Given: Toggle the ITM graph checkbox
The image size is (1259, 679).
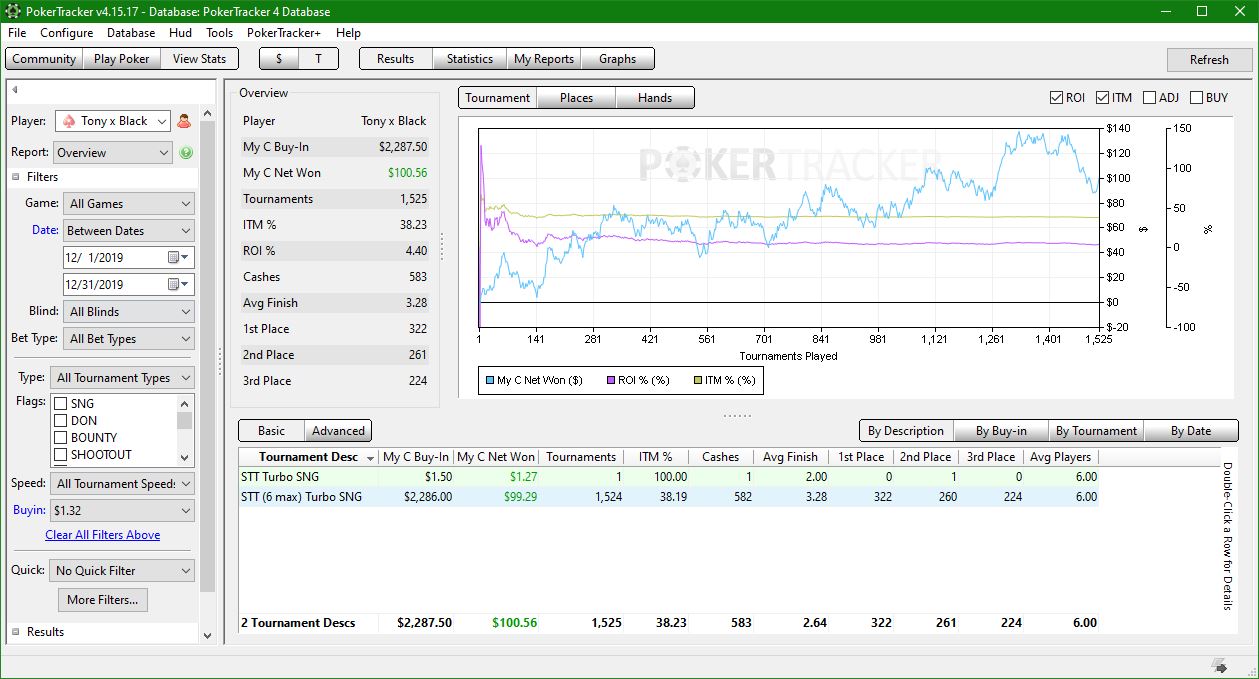Looking at the screenshot, I should (x=1102, y=98).
